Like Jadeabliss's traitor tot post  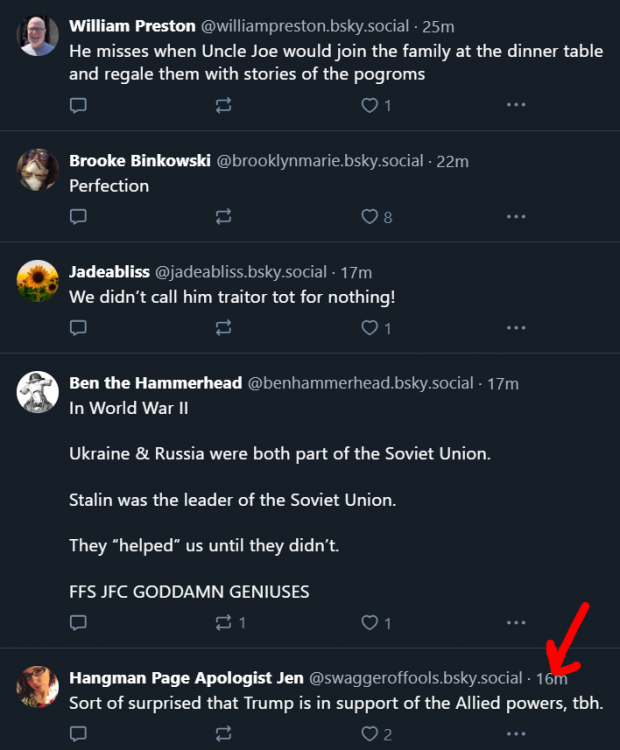pos(369,327)
